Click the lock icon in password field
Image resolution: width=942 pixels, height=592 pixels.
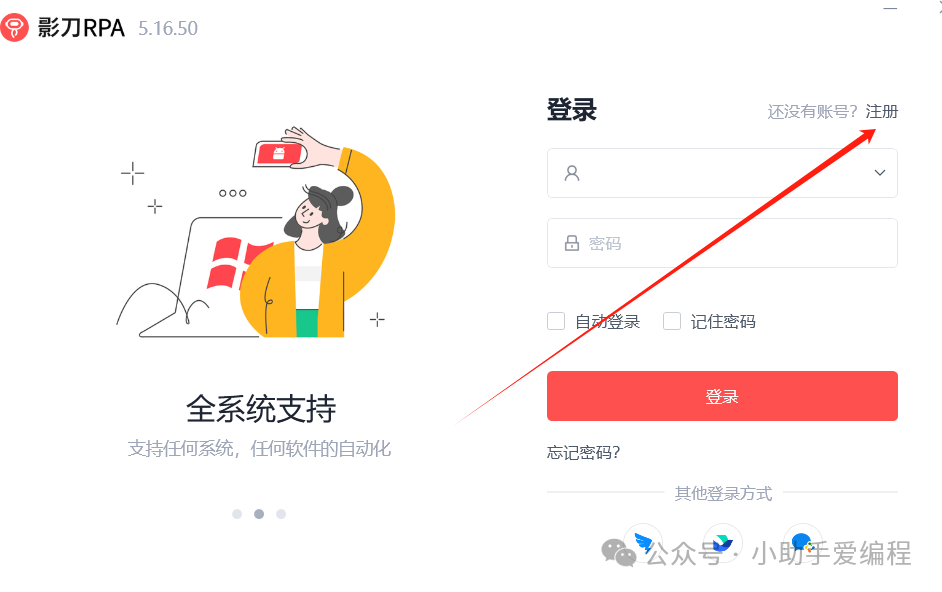(x=572, y=243)
